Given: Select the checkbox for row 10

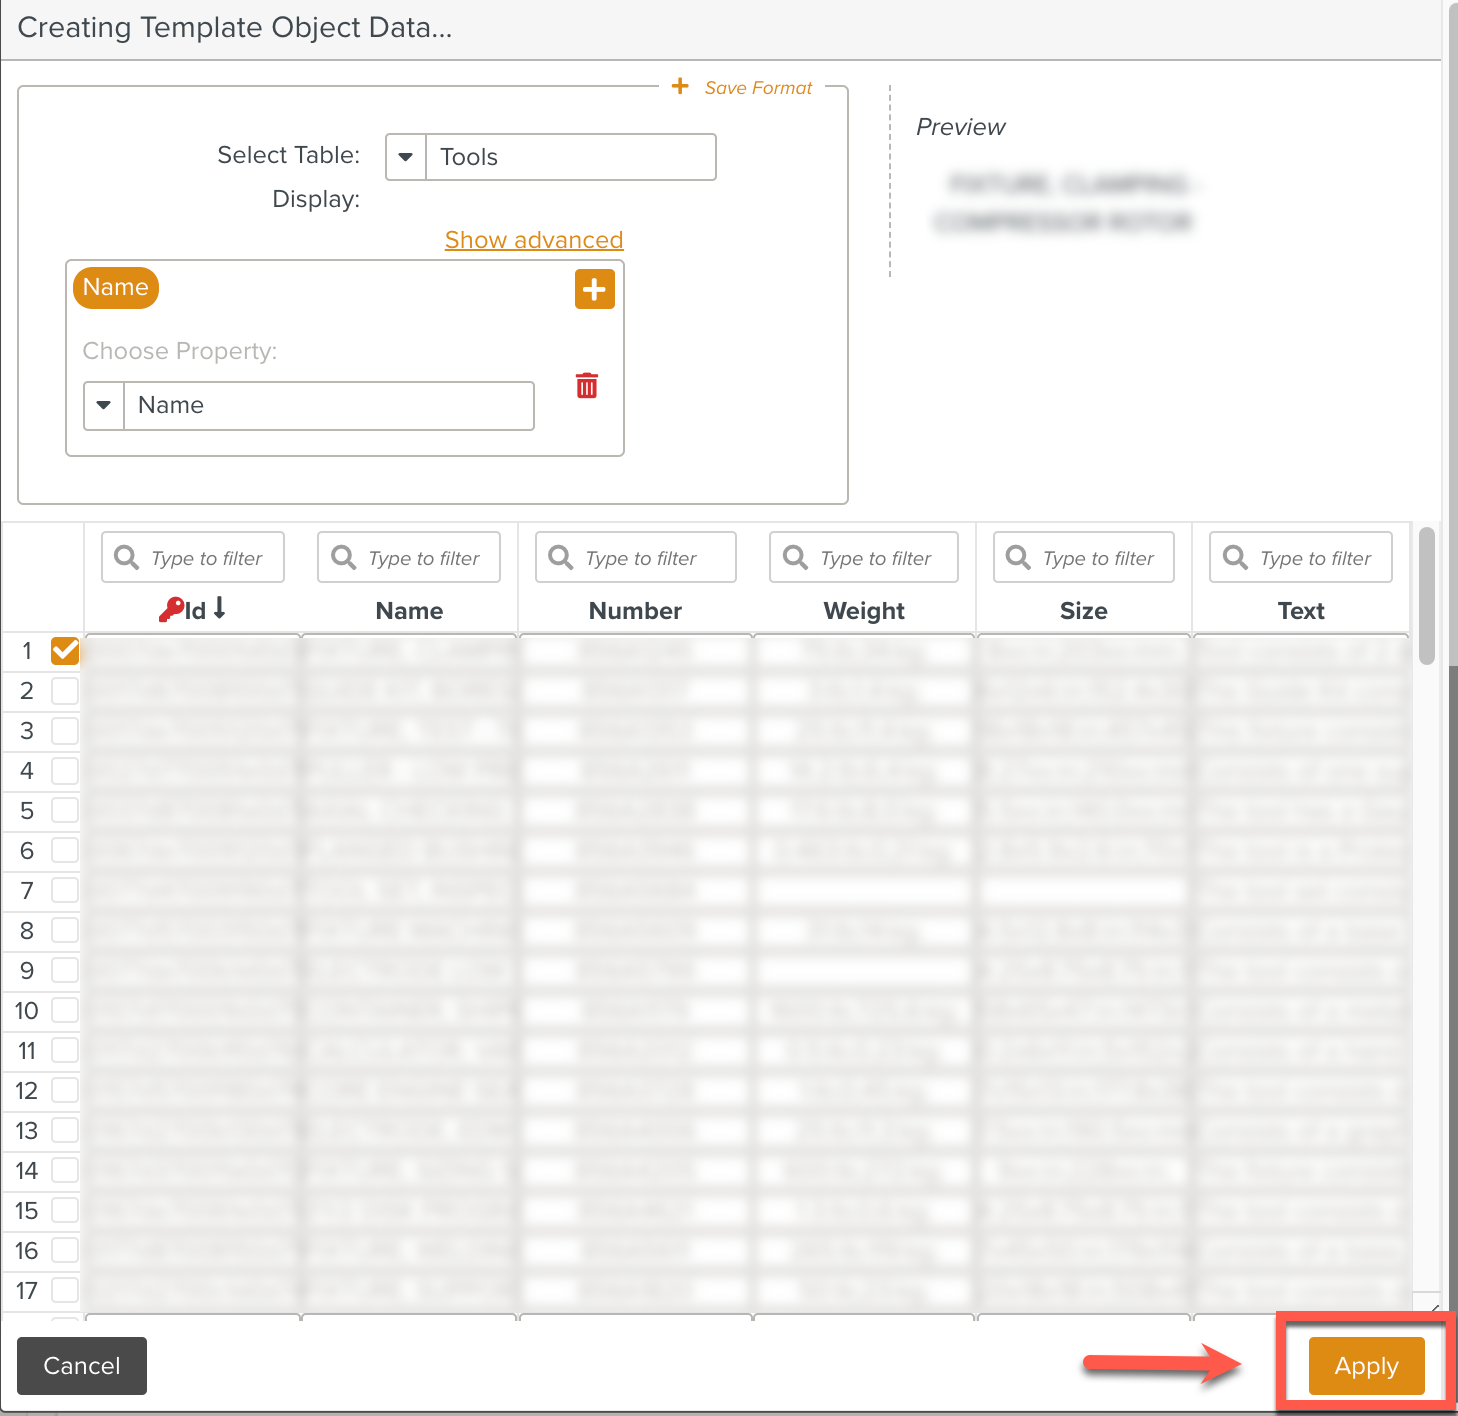Looking at the screenshot, I should [x=65, y=1010].
